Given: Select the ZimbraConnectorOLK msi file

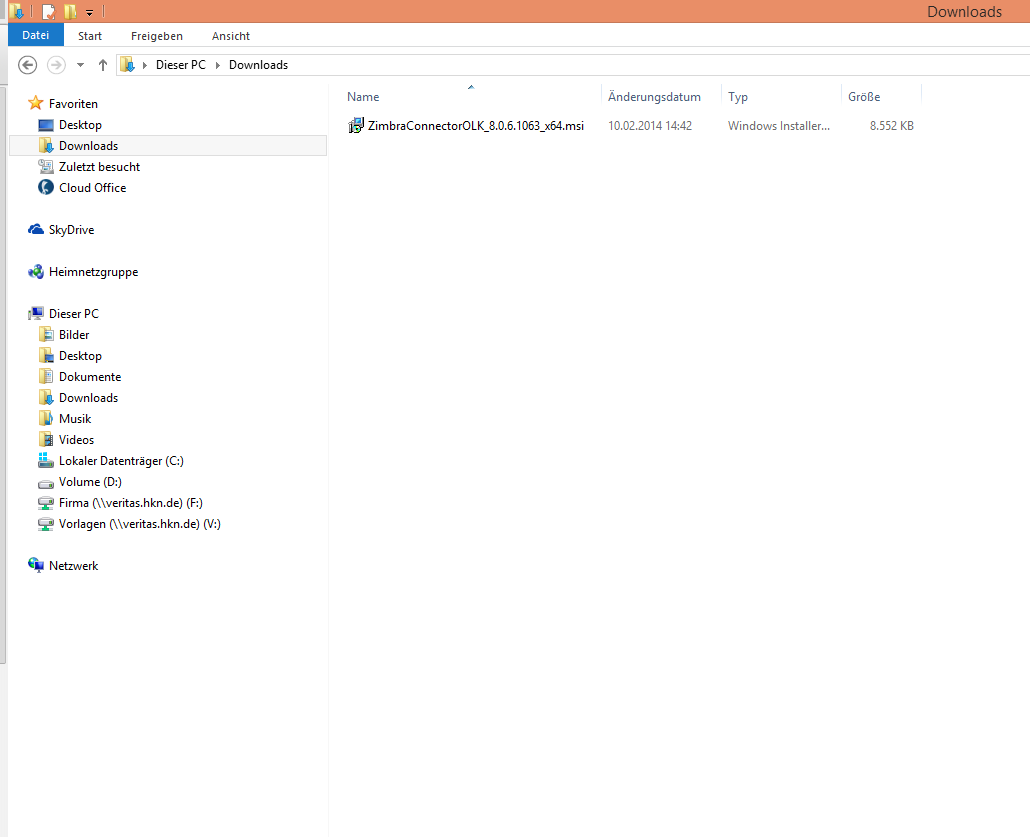Looking at the screenshot, I should click(x=475, y=126).
